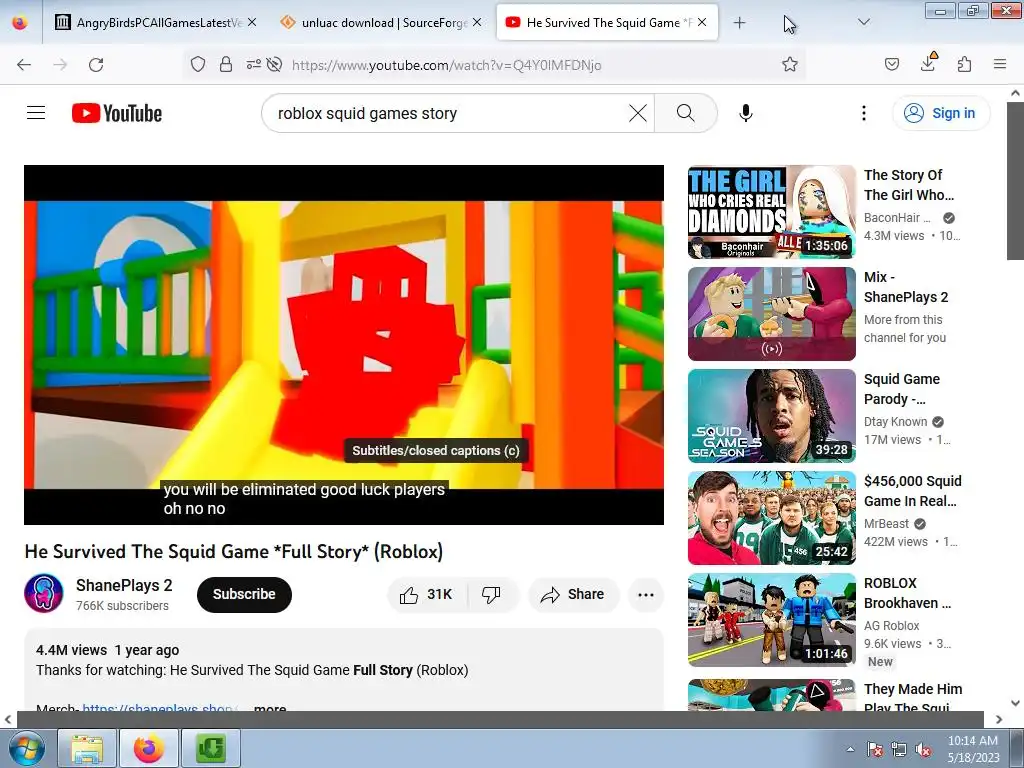Open more actions ellipsis under video

[x=646, y=594]
